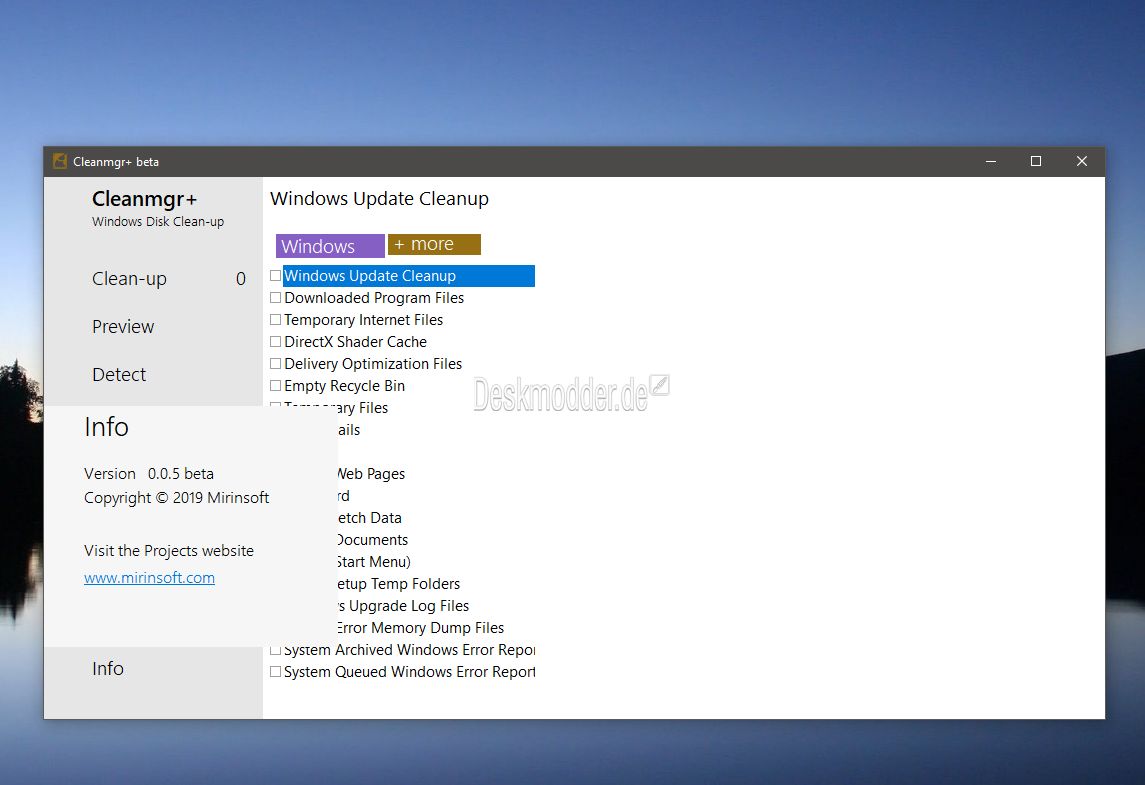Open the '+ more' tab
Viewport: 1145px width, 785px height.
pyautogui.click(x=434, y=245)
